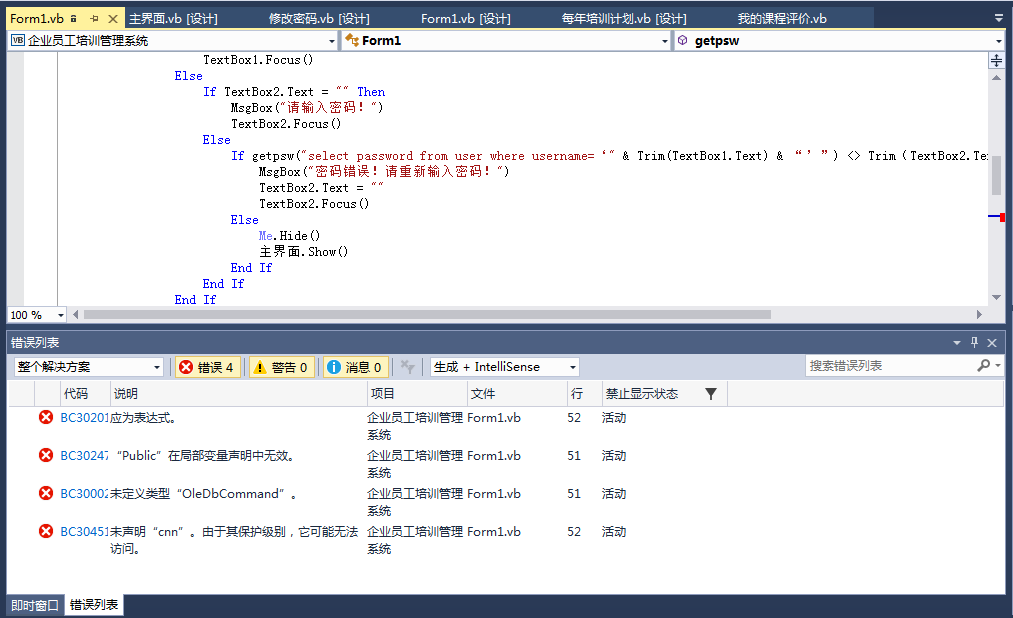Select the 未声明 “cnn” error description
Viewport: 1013px width, 618px height.
pyautogui.click(x=234, y=540)
